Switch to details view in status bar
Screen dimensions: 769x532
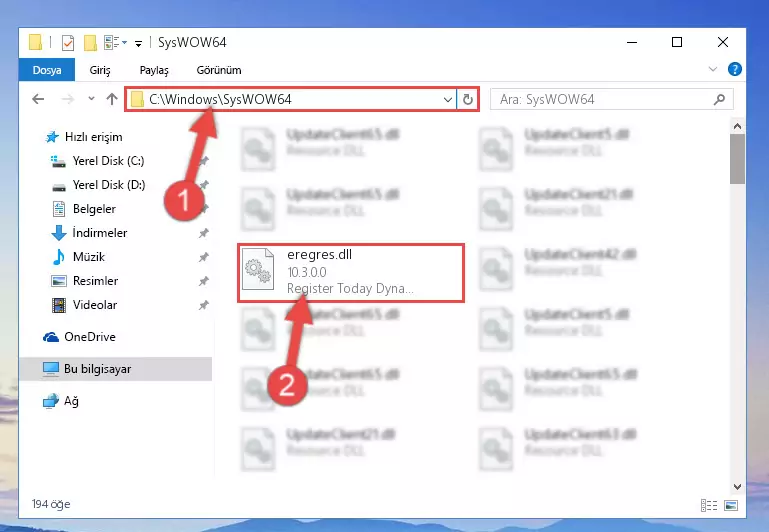(x=709, y=505)
